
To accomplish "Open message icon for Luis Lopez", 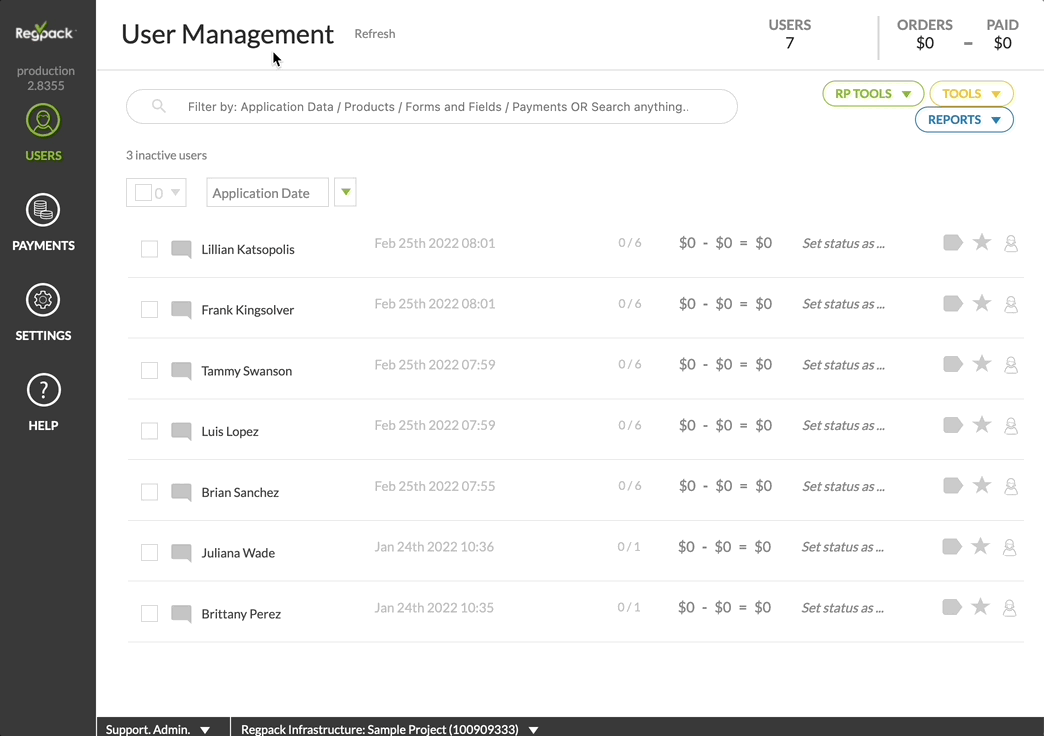I will [x=181, y=432].
